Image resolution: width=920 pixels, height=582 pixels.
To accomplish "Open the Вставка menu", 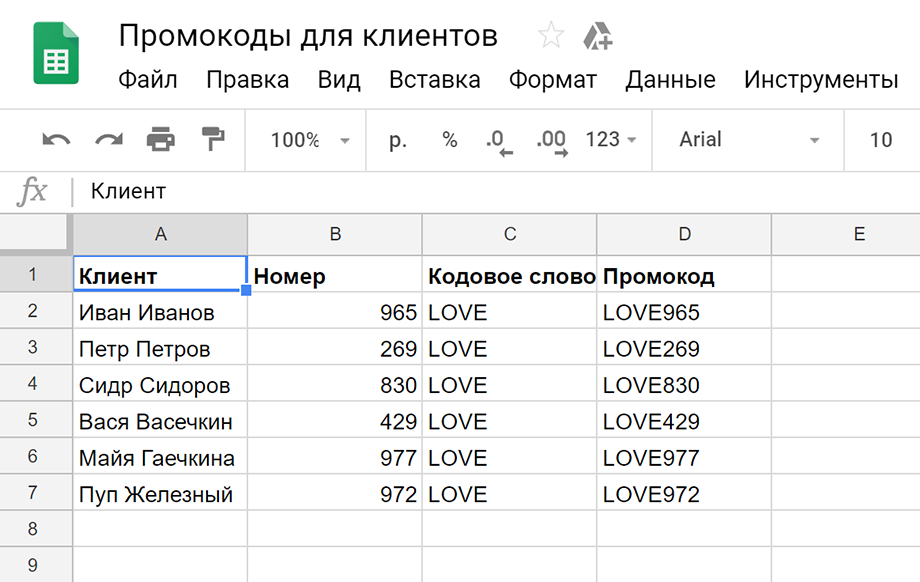I will click(435, 80).
